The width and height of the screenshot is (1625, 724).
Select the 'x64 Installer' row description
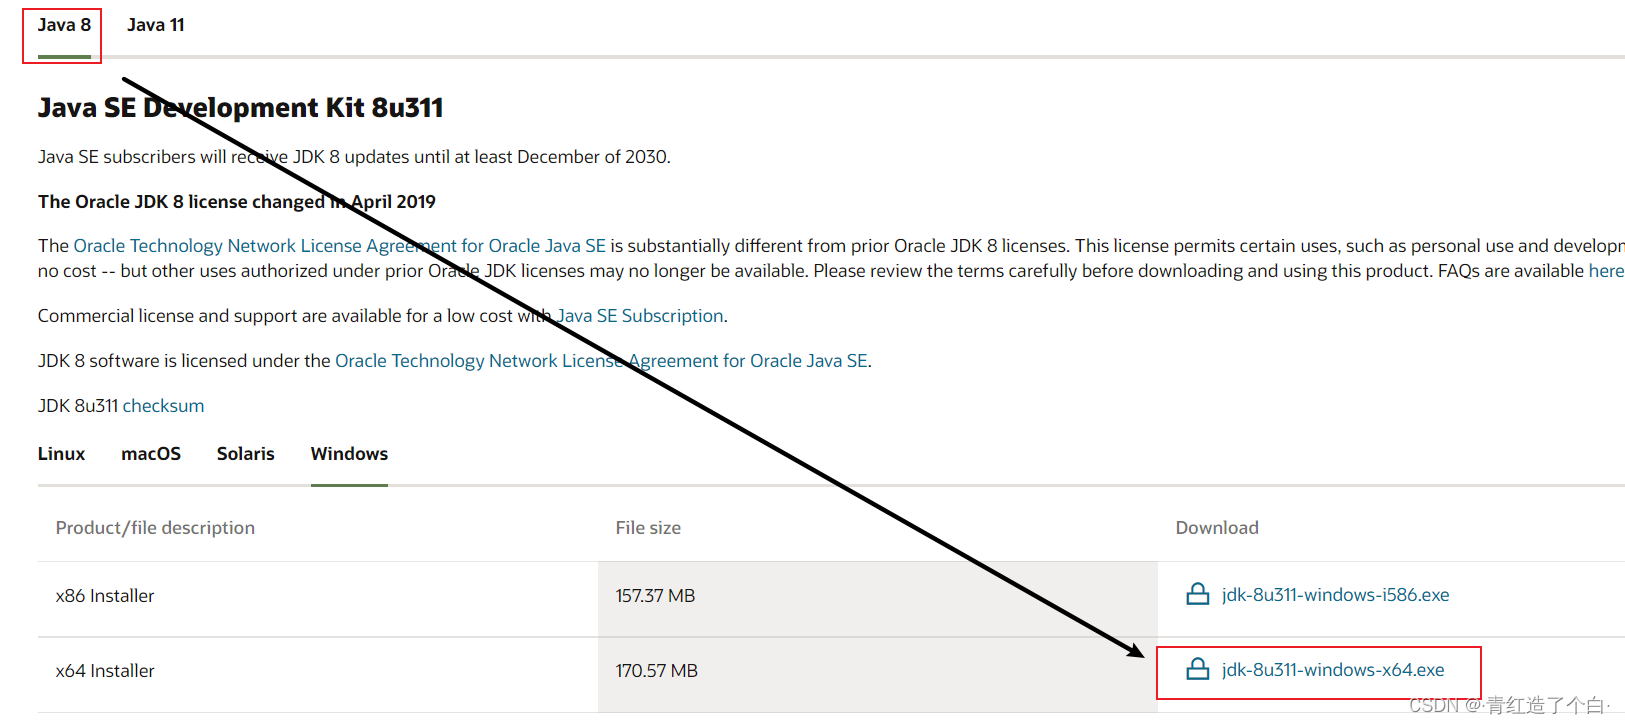[x=105, y=671]
